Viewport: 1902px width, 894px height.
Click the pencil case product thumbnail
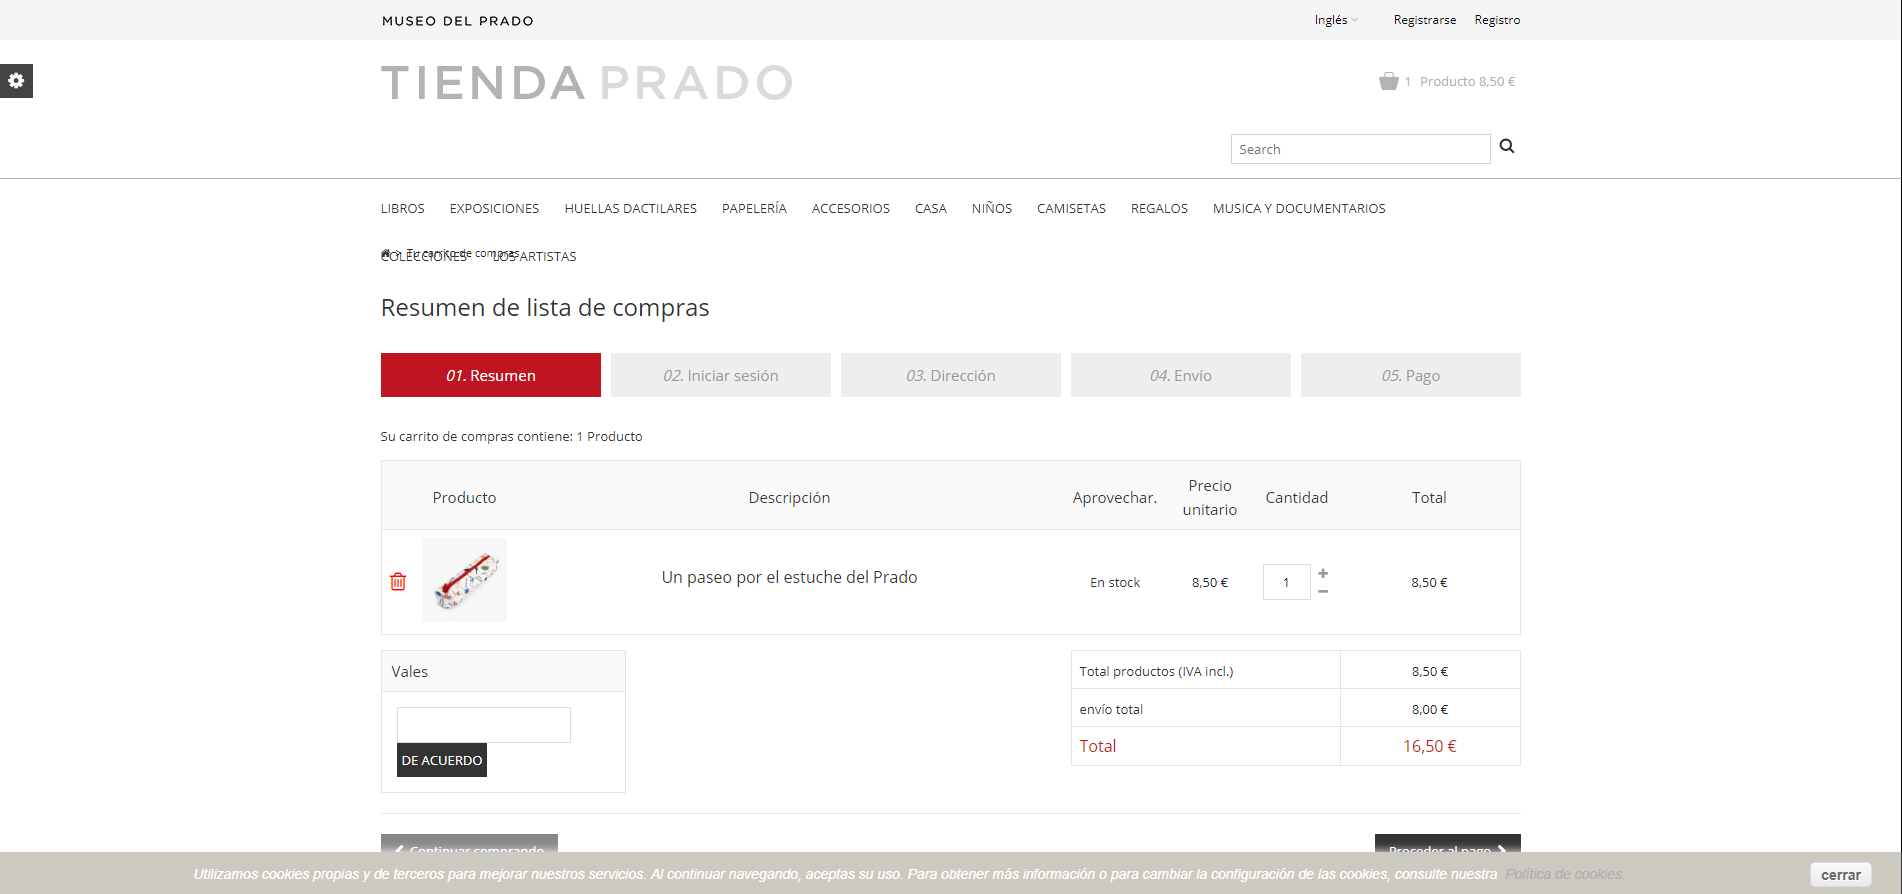[x=465, y=580]
